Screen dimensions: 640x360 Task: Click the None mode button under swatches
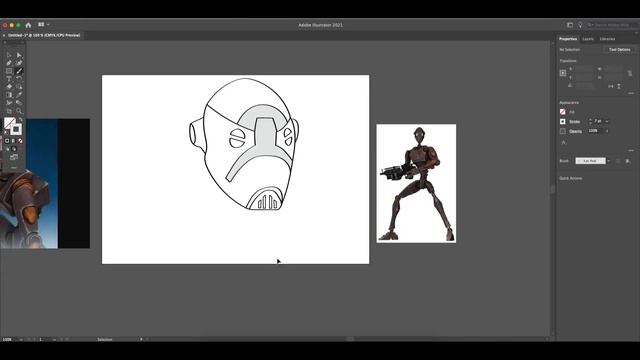[x=20, y=141]
